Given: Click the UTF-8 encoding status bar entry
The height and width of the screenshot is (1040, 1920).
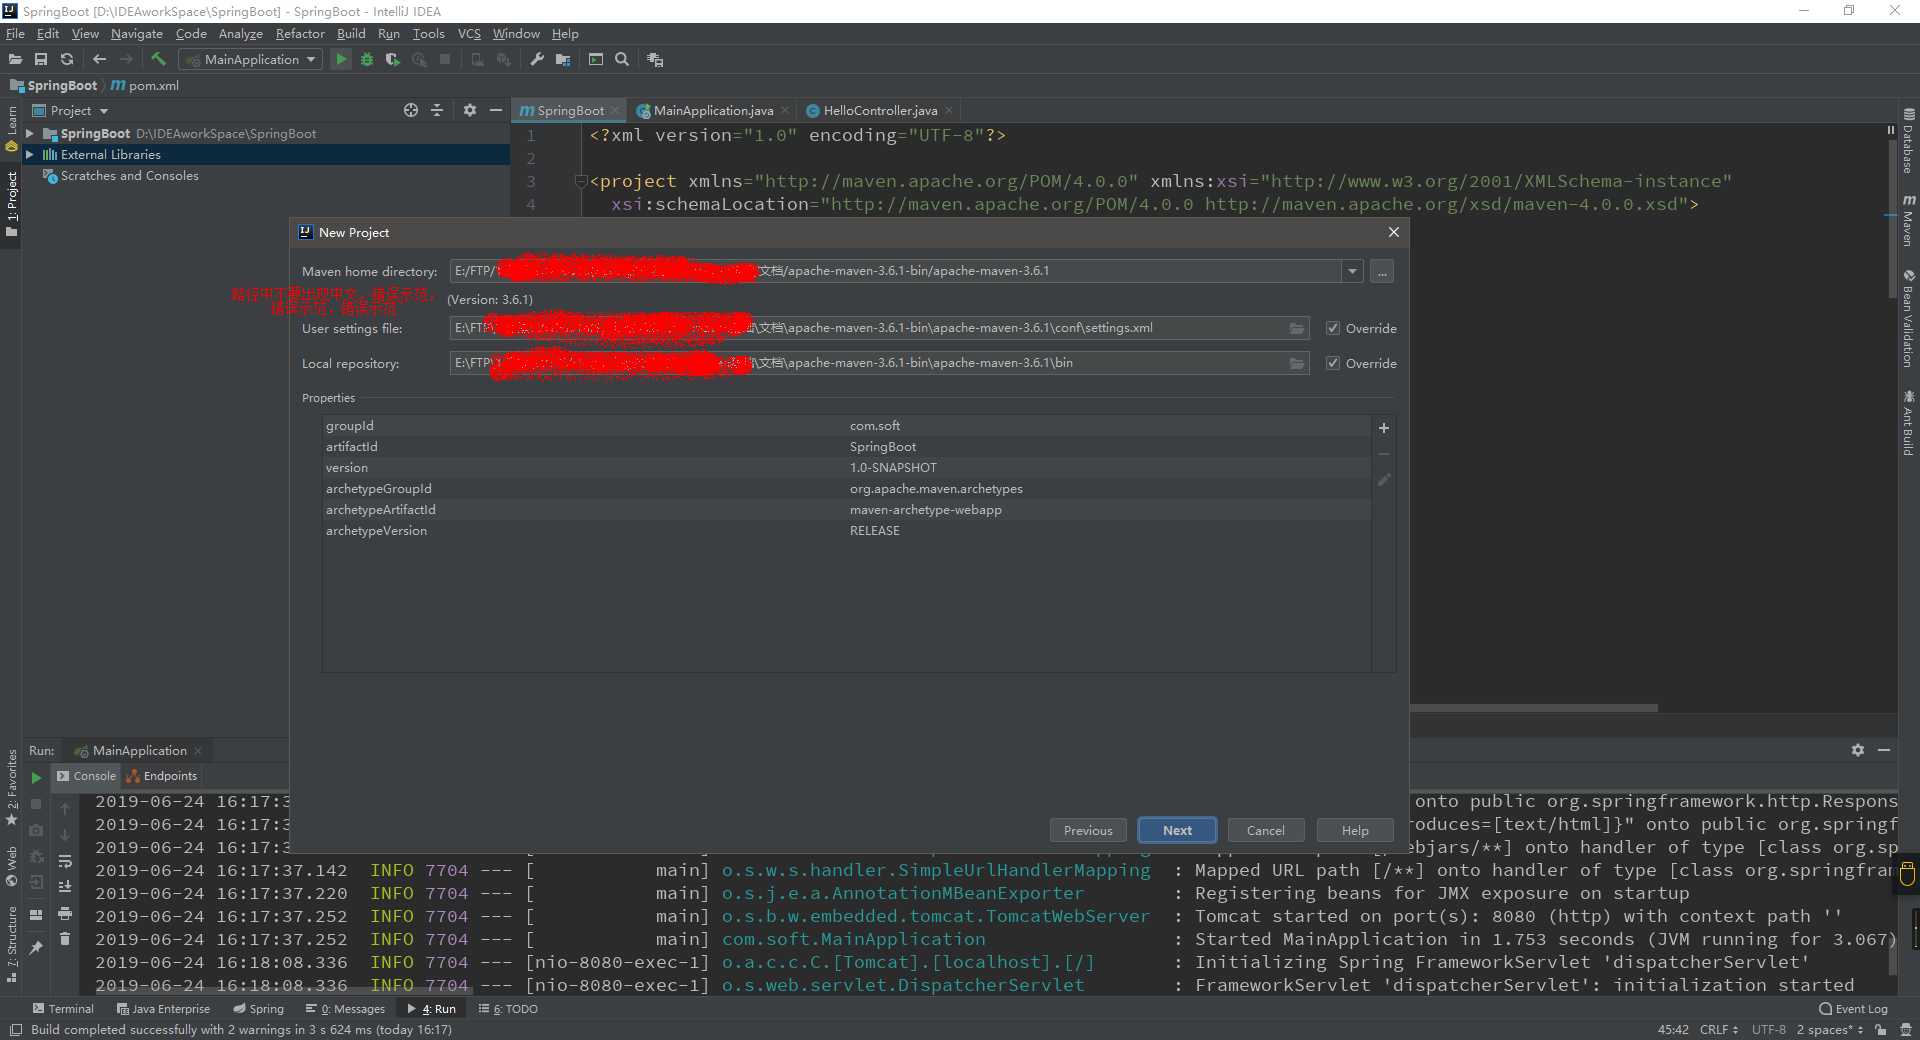Looking at the screenshot, I should click(x=1768, y=1029).
